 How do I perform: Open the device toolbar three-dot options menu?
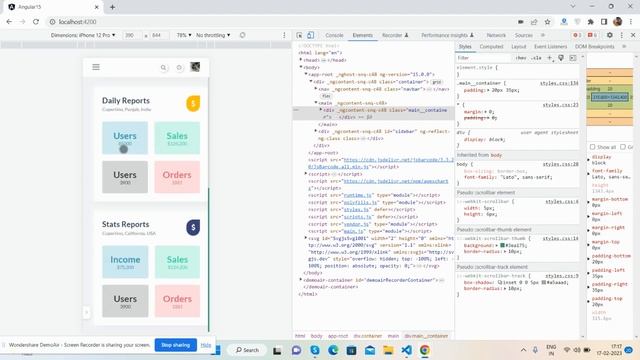tap(284, 36)
